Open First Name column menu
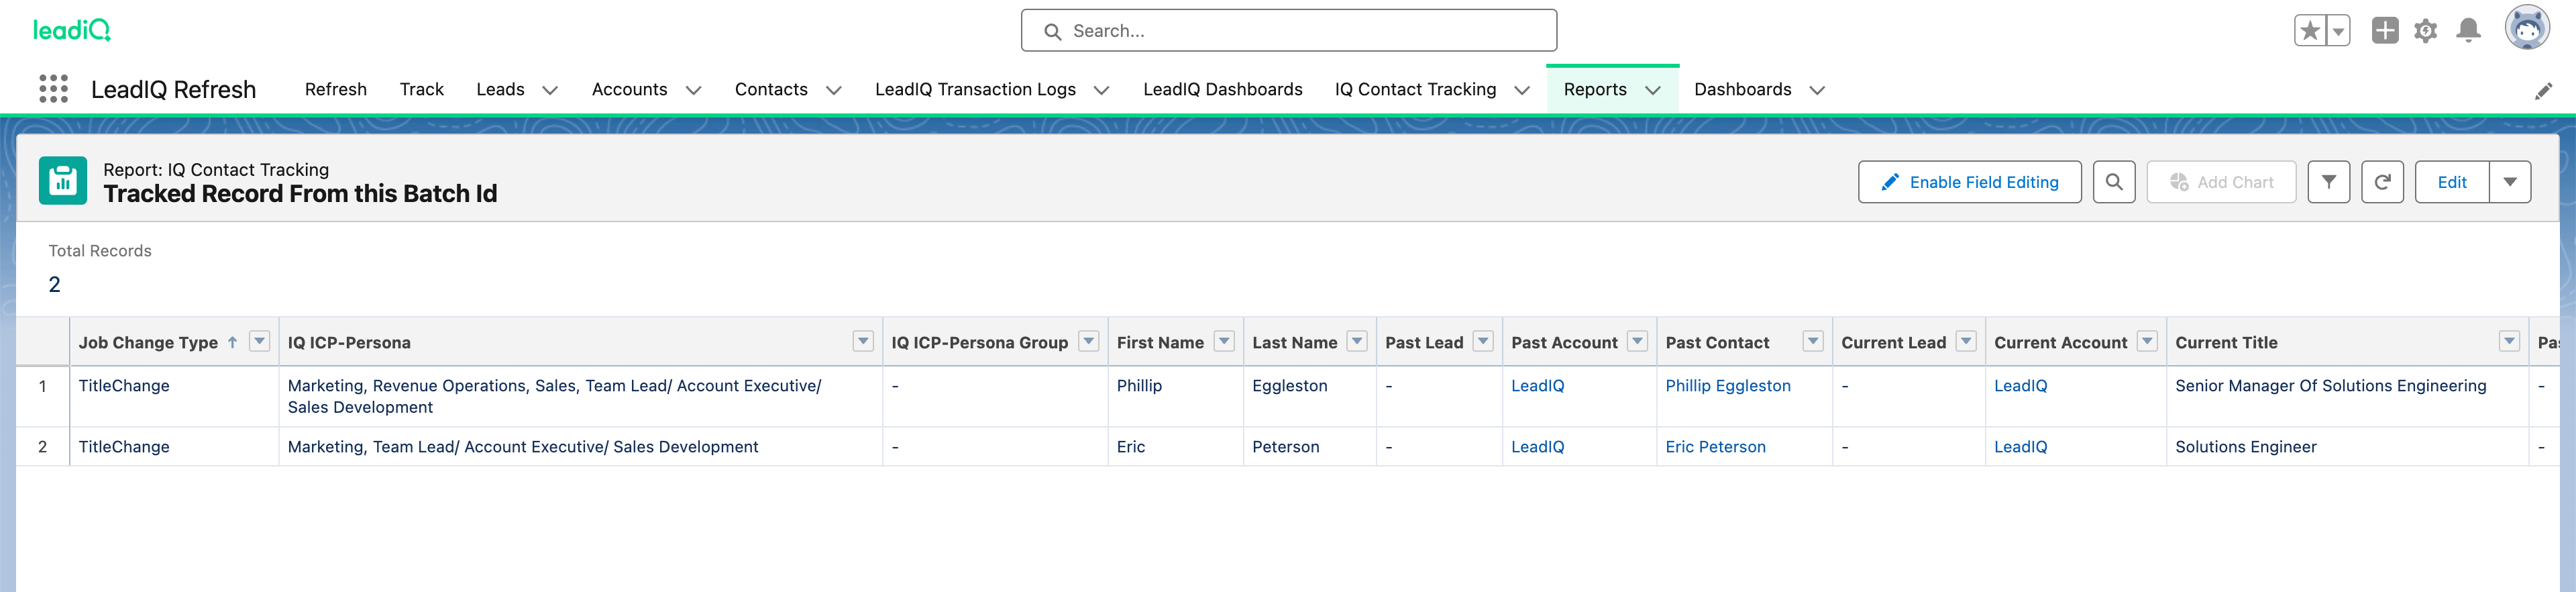Image resolution: width=2576 pixels, height=592 pixels. 1224,342
